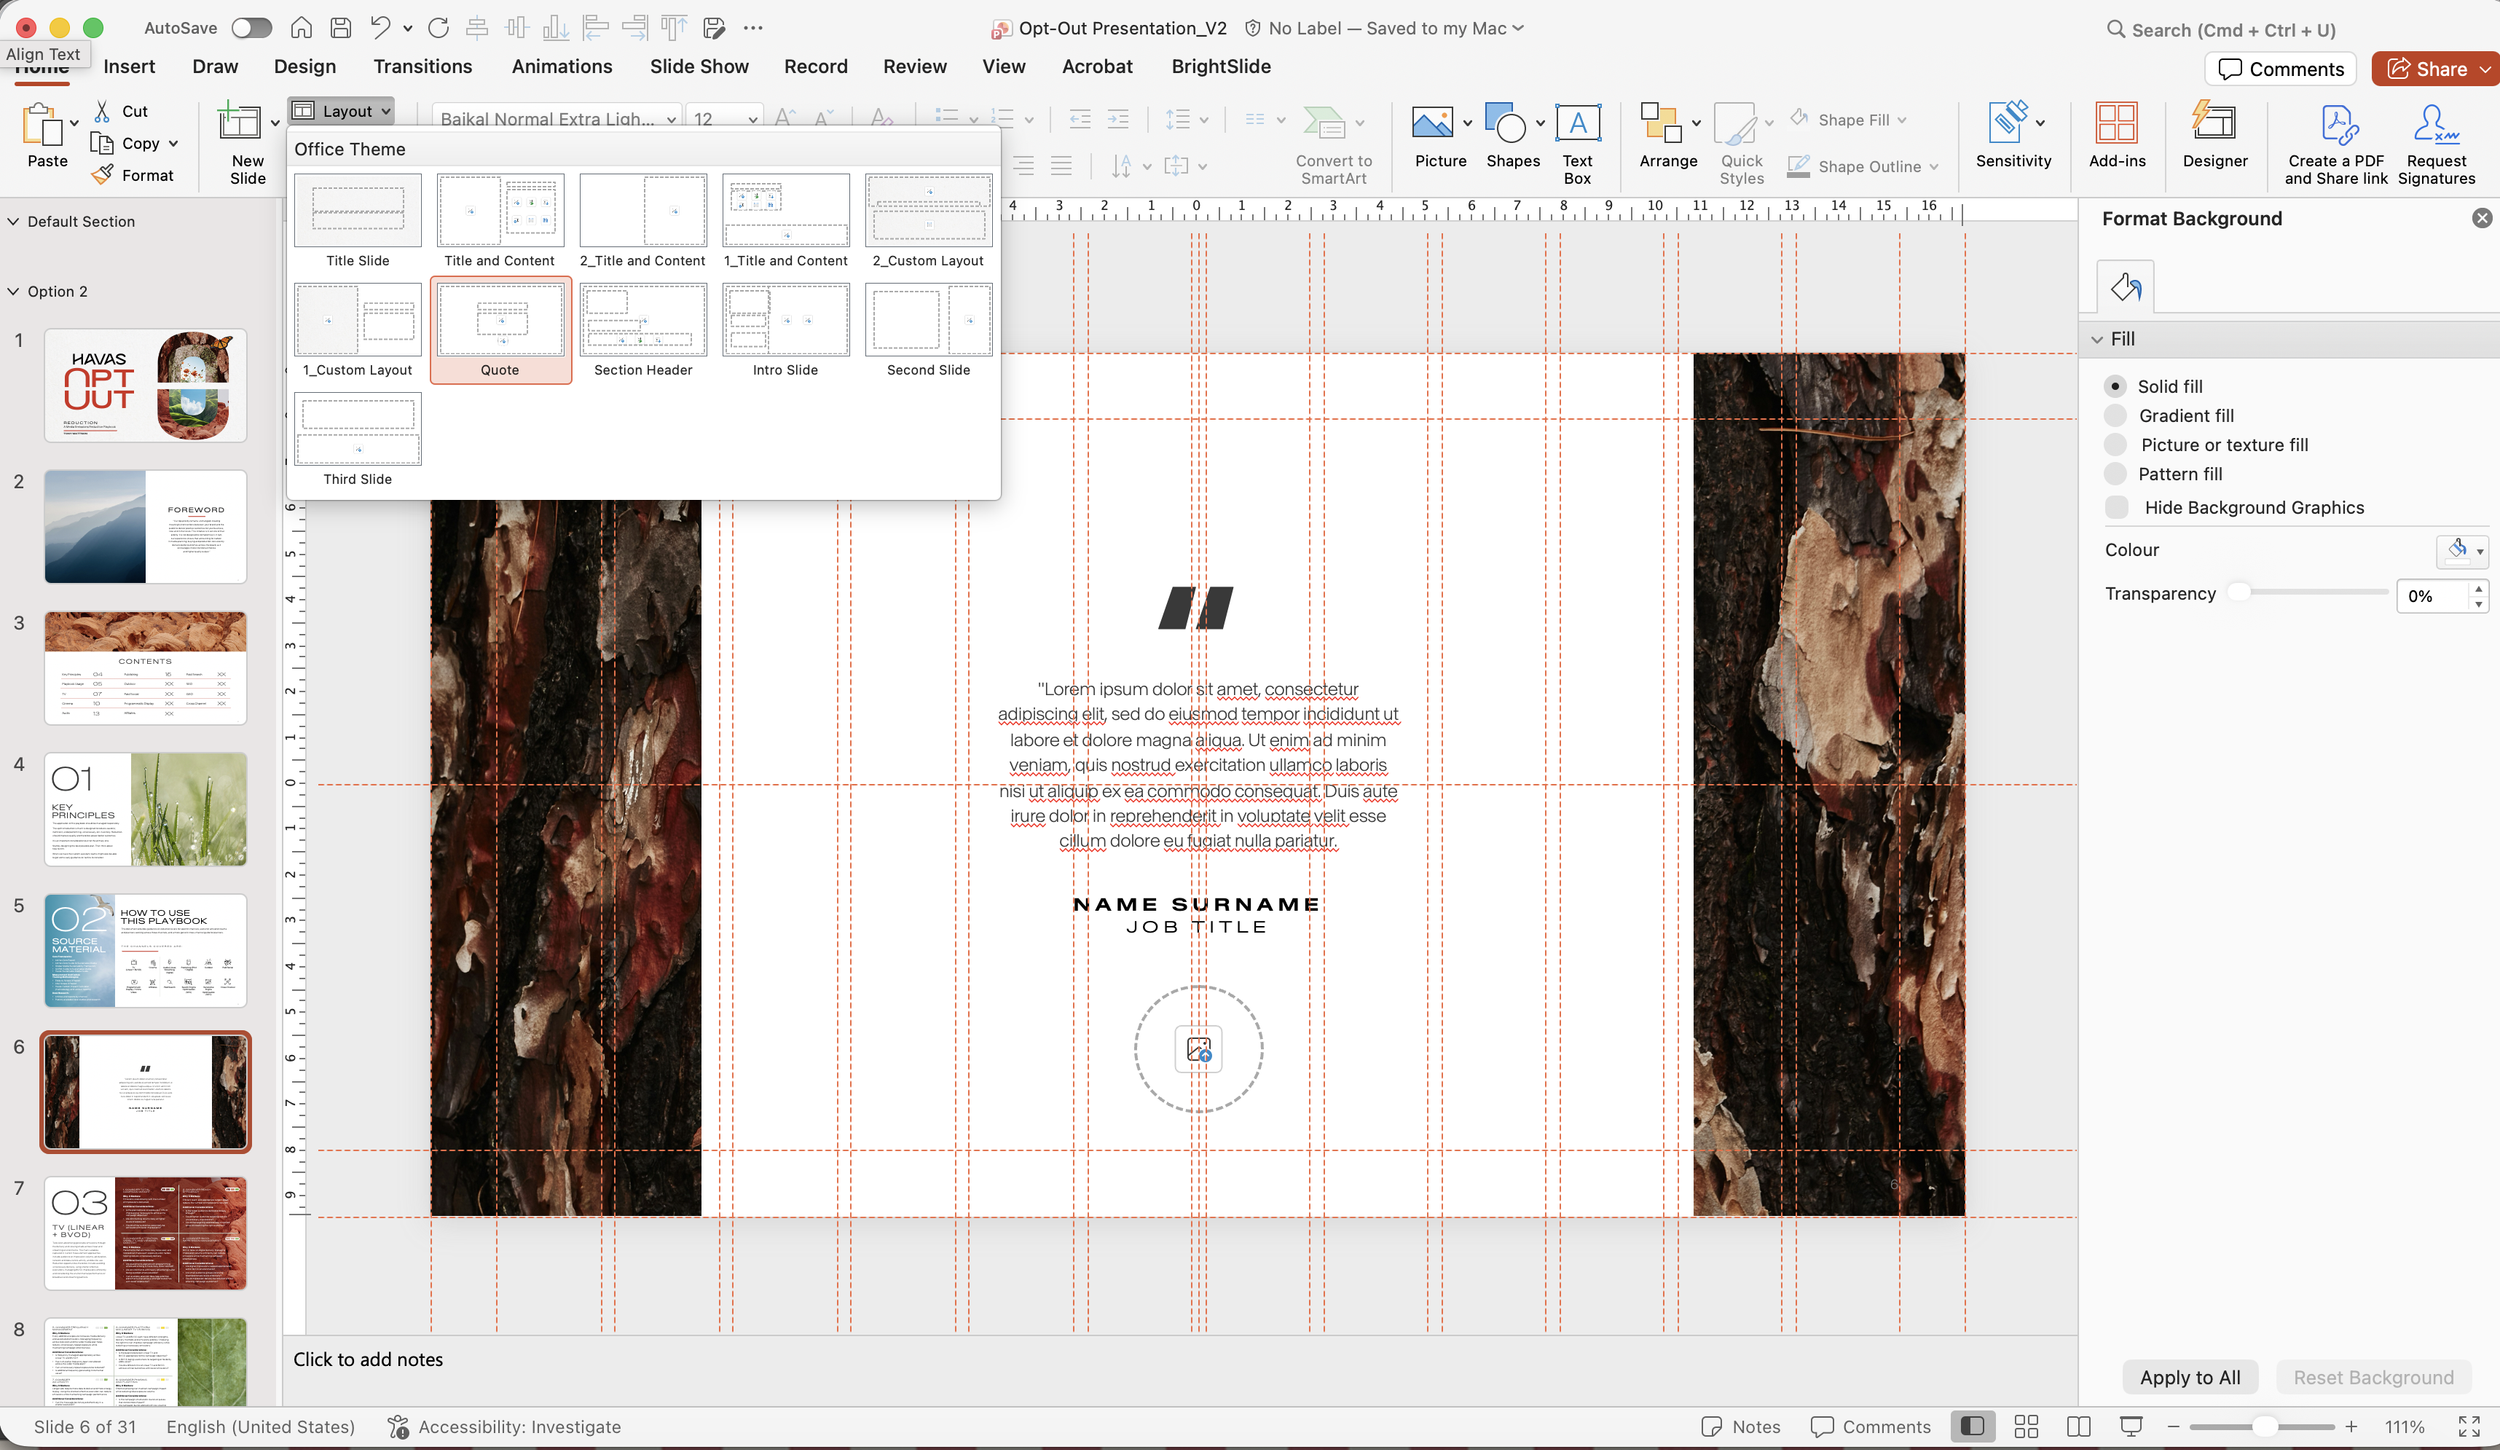Open the Layout dropdown
The height and width of the screenshot is (1450, 2500).
[341, 111]
